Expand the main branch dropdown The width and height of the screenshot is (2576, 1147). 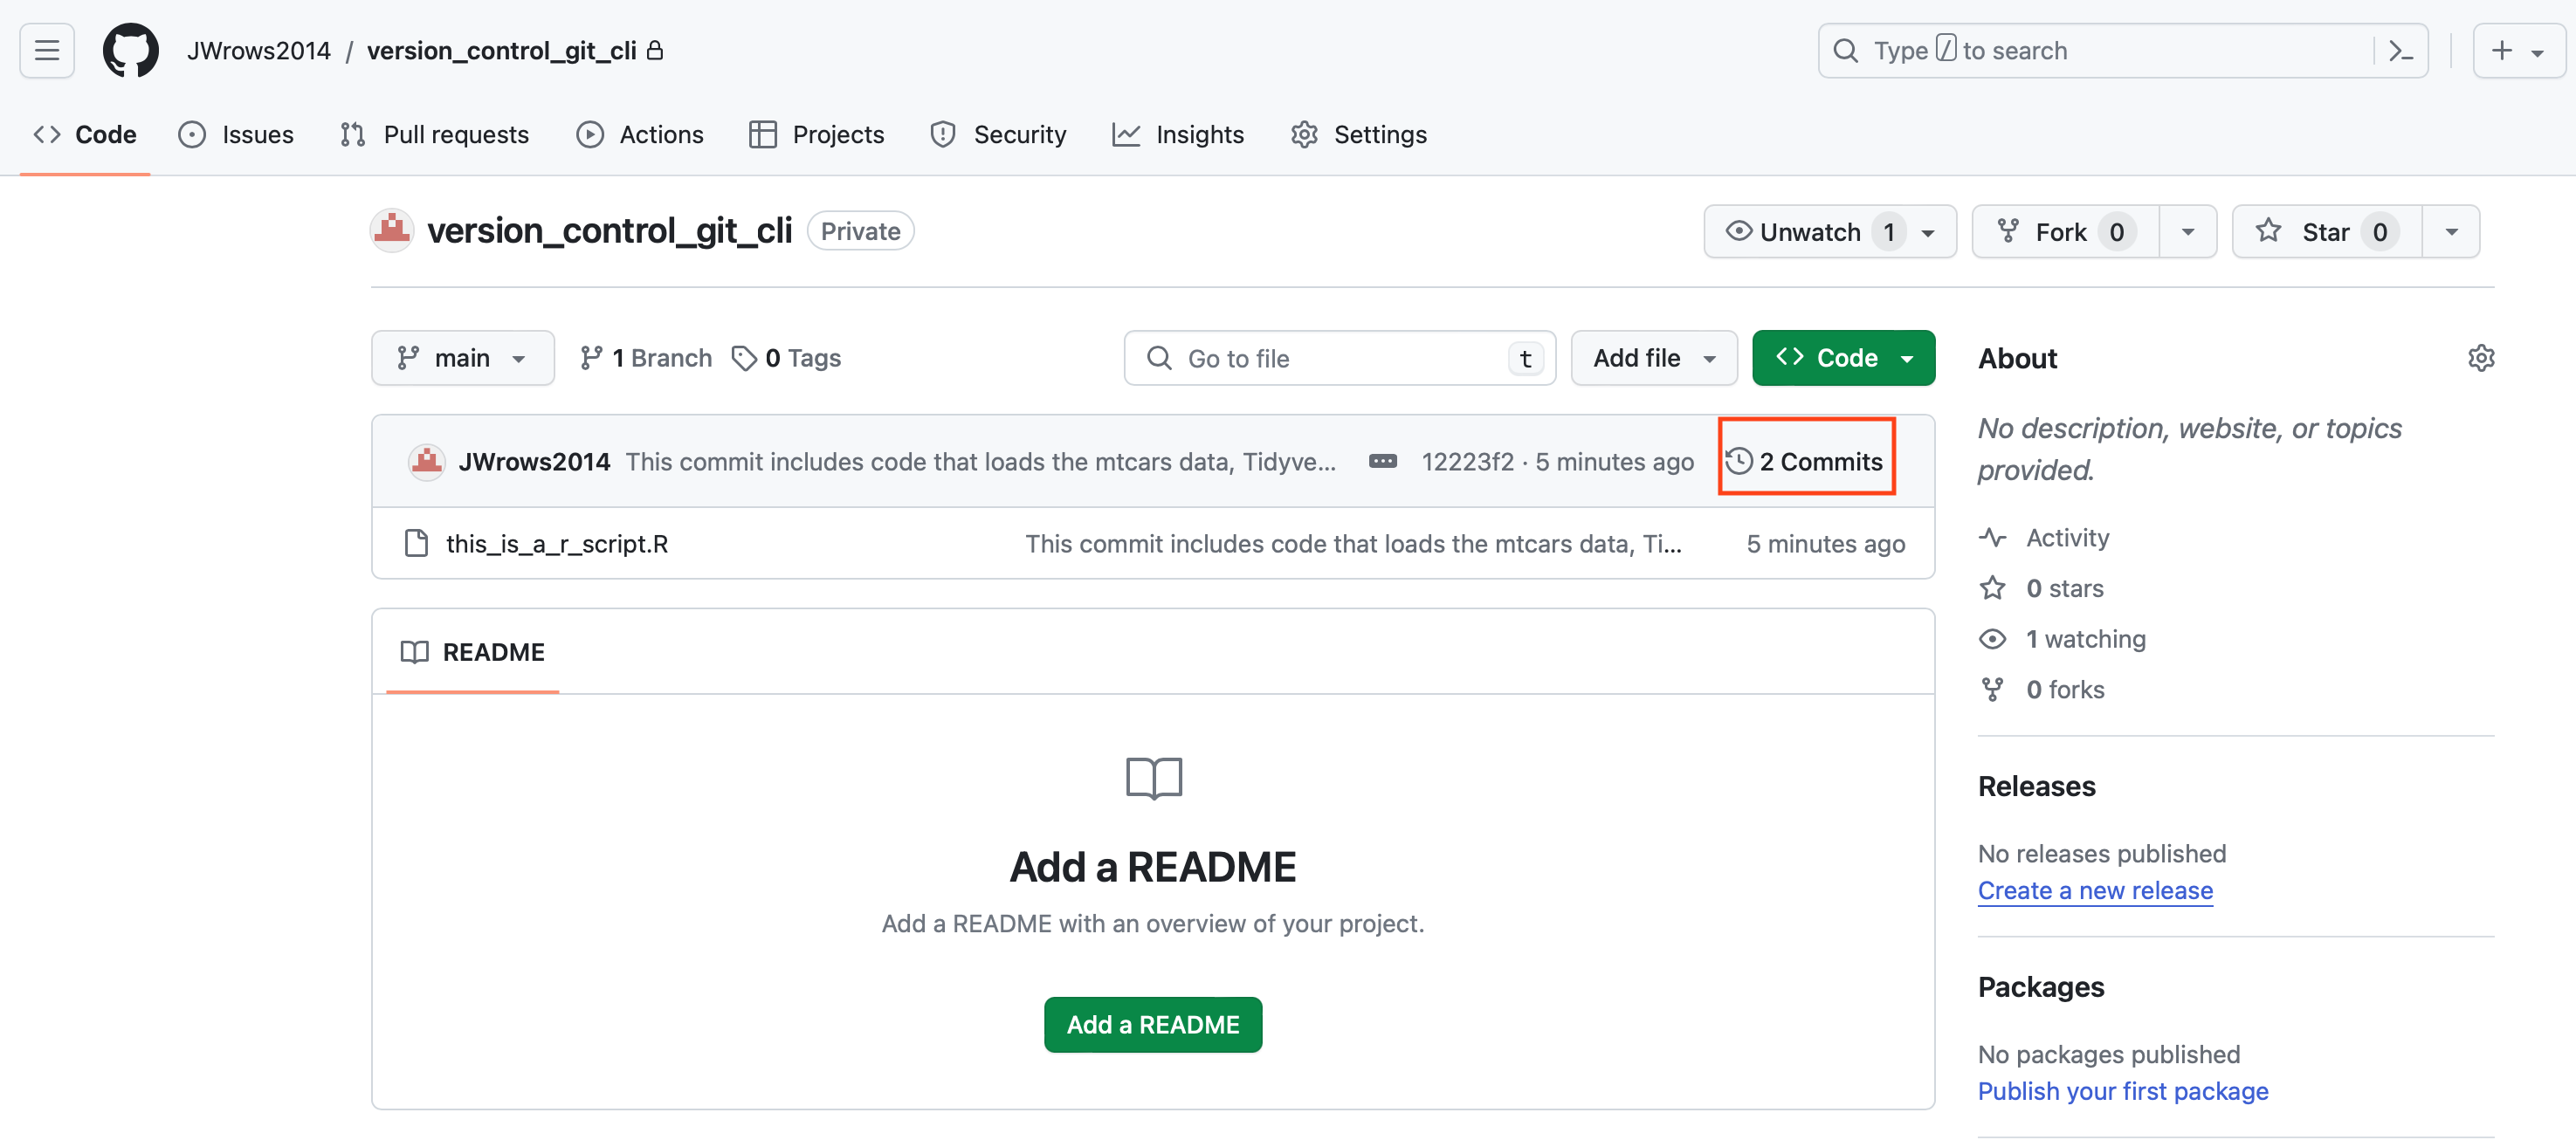(x=462, y=358)
